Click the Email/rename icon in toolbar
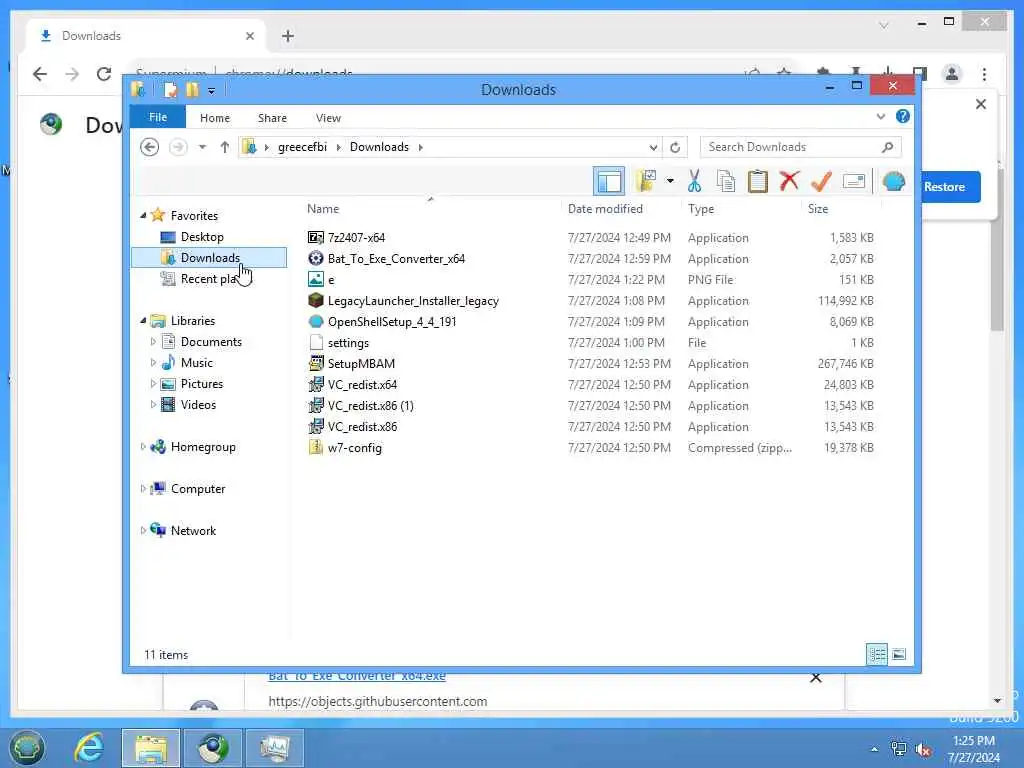The height and width of the screenshot is (768, 1024). [854, 181]
